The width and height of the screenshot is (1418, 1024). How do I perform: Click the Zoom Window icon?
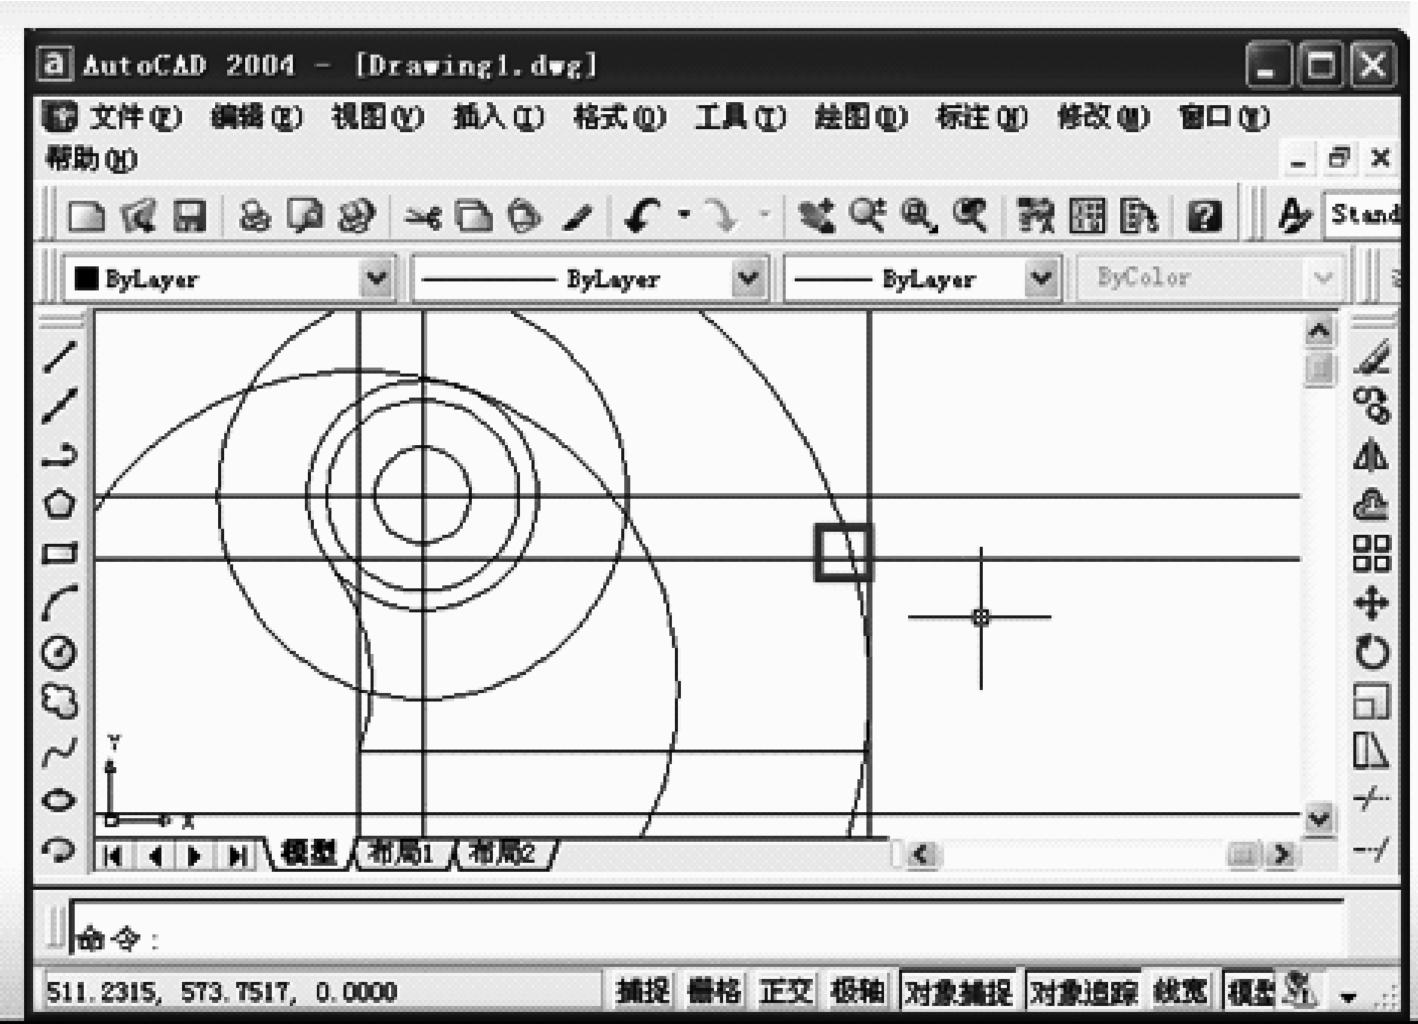pos(918,215)
